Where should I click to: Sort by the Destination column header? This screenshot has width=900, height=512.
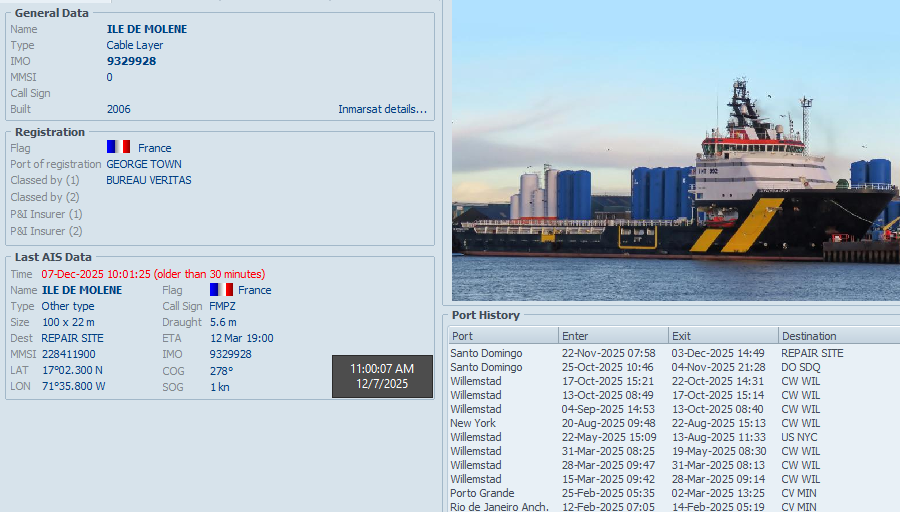coord(839,336)
